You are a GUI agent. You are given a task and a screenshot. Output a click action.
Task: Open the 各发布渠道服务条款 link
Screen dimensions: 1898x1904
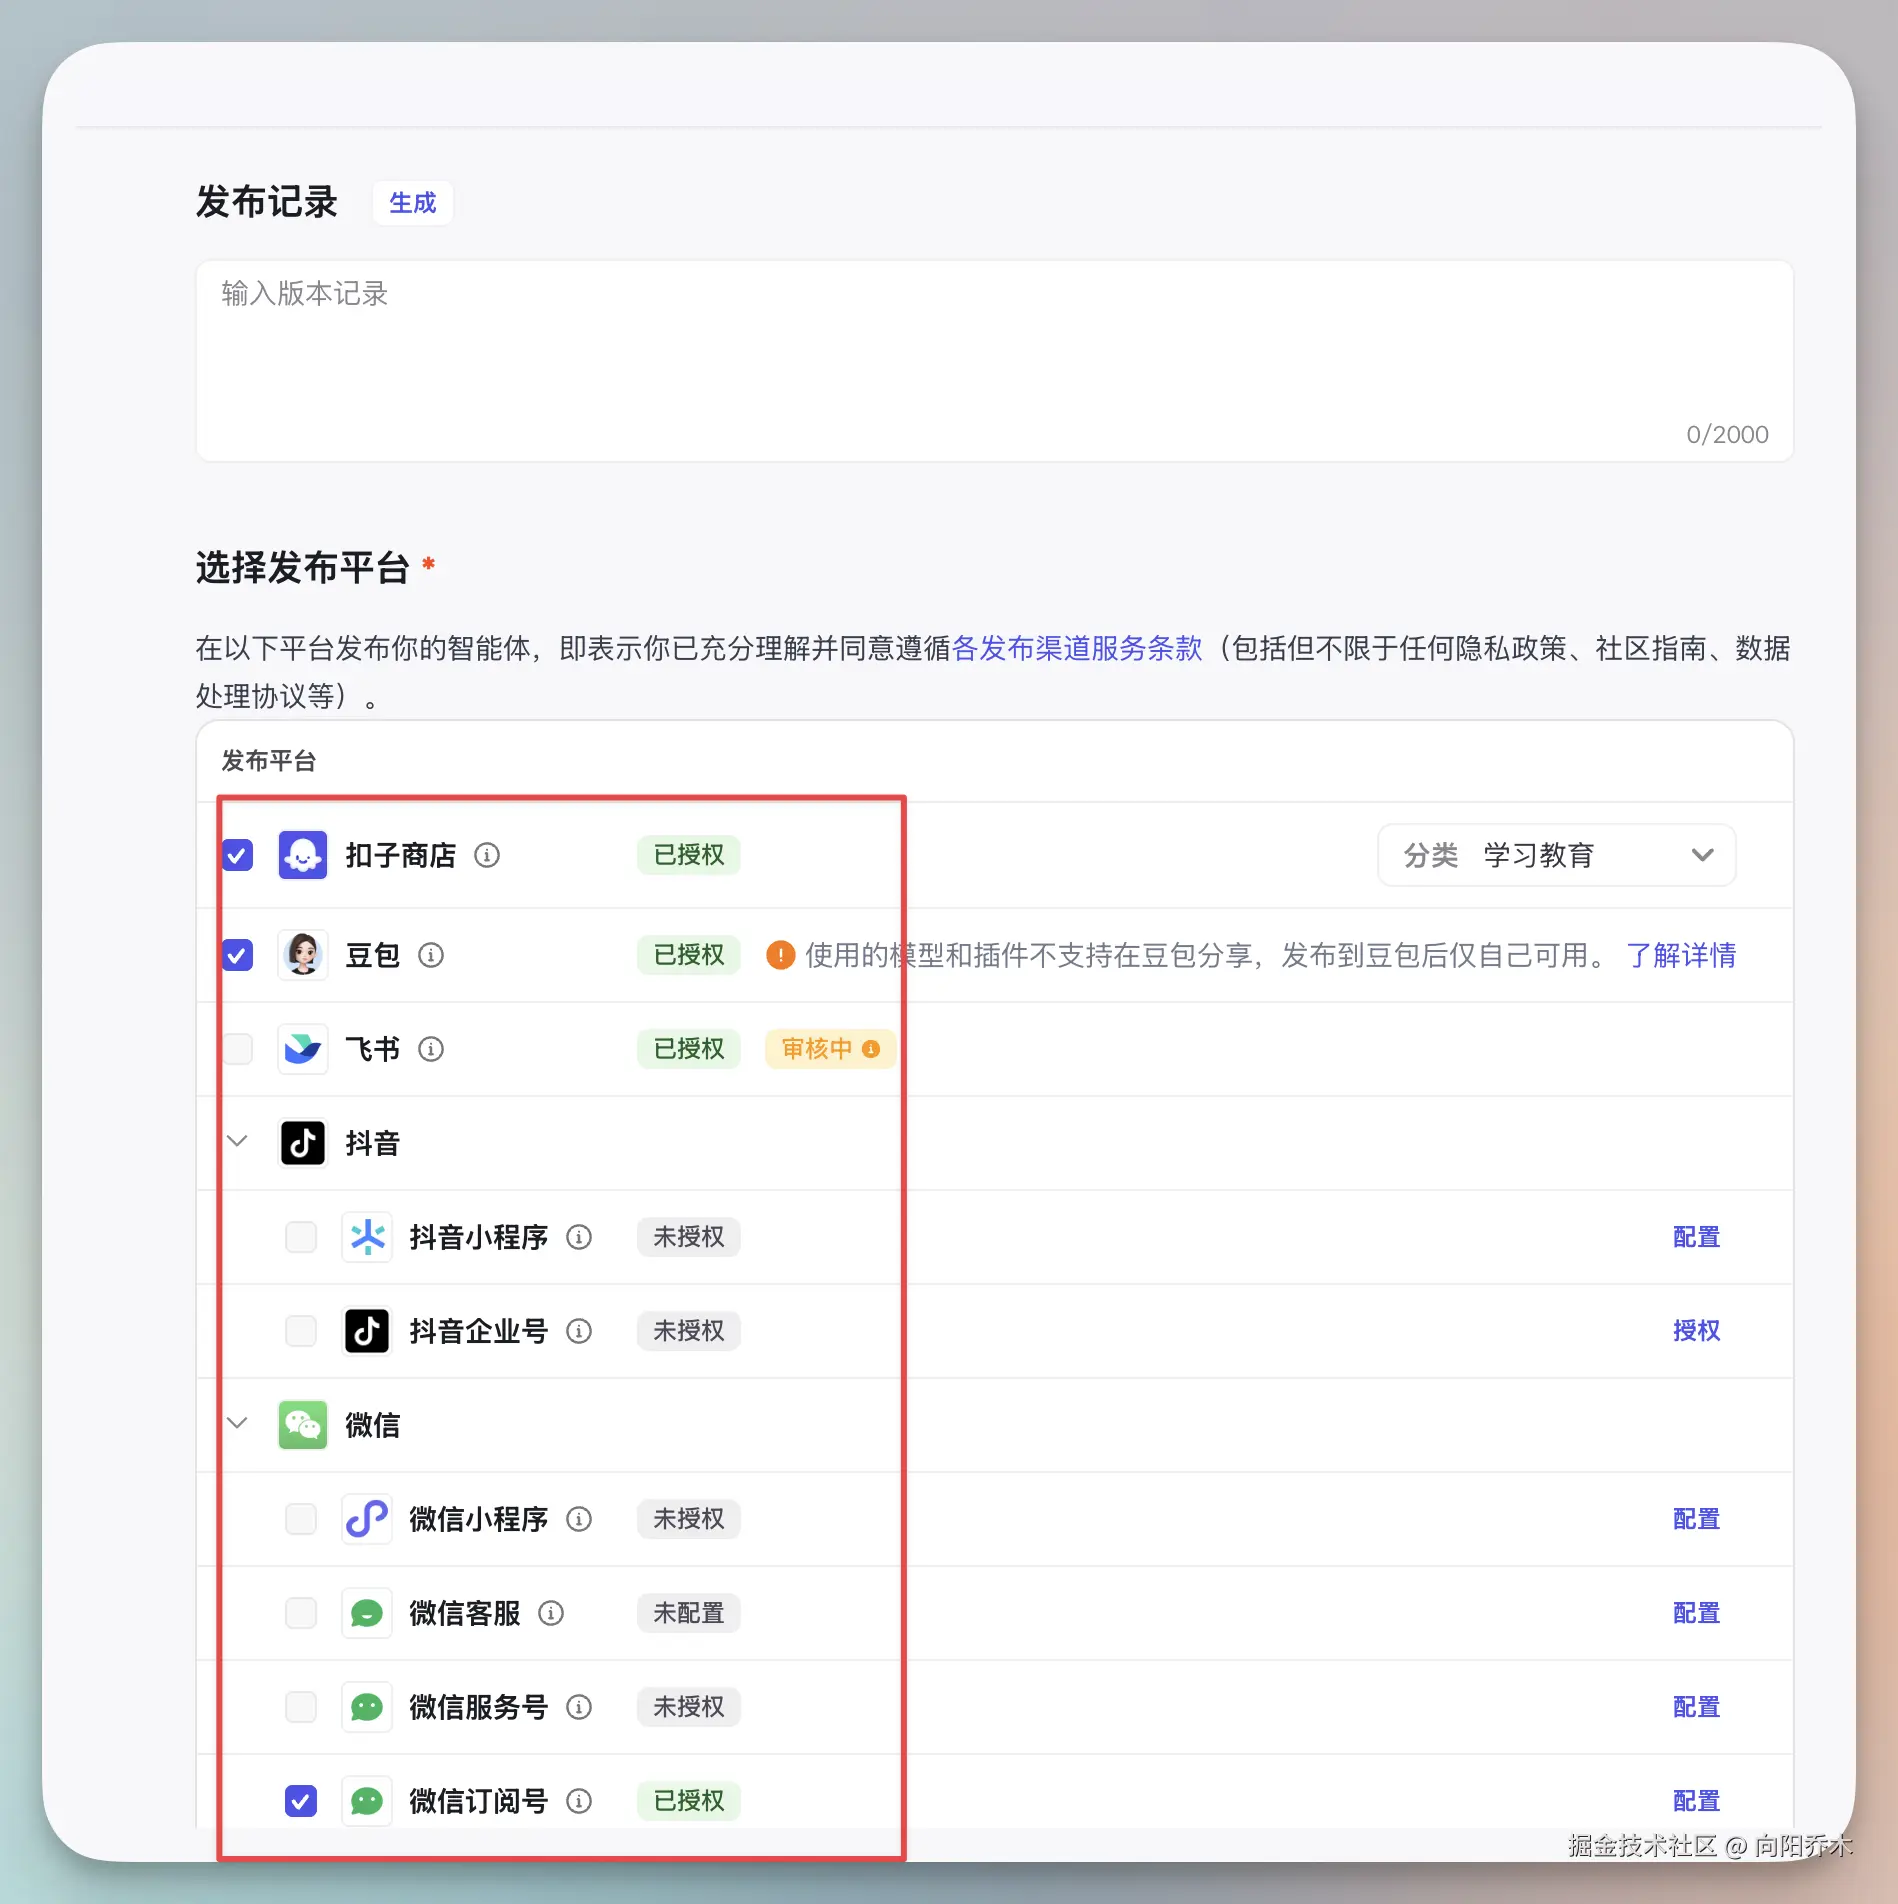[x=1077, y=648]
